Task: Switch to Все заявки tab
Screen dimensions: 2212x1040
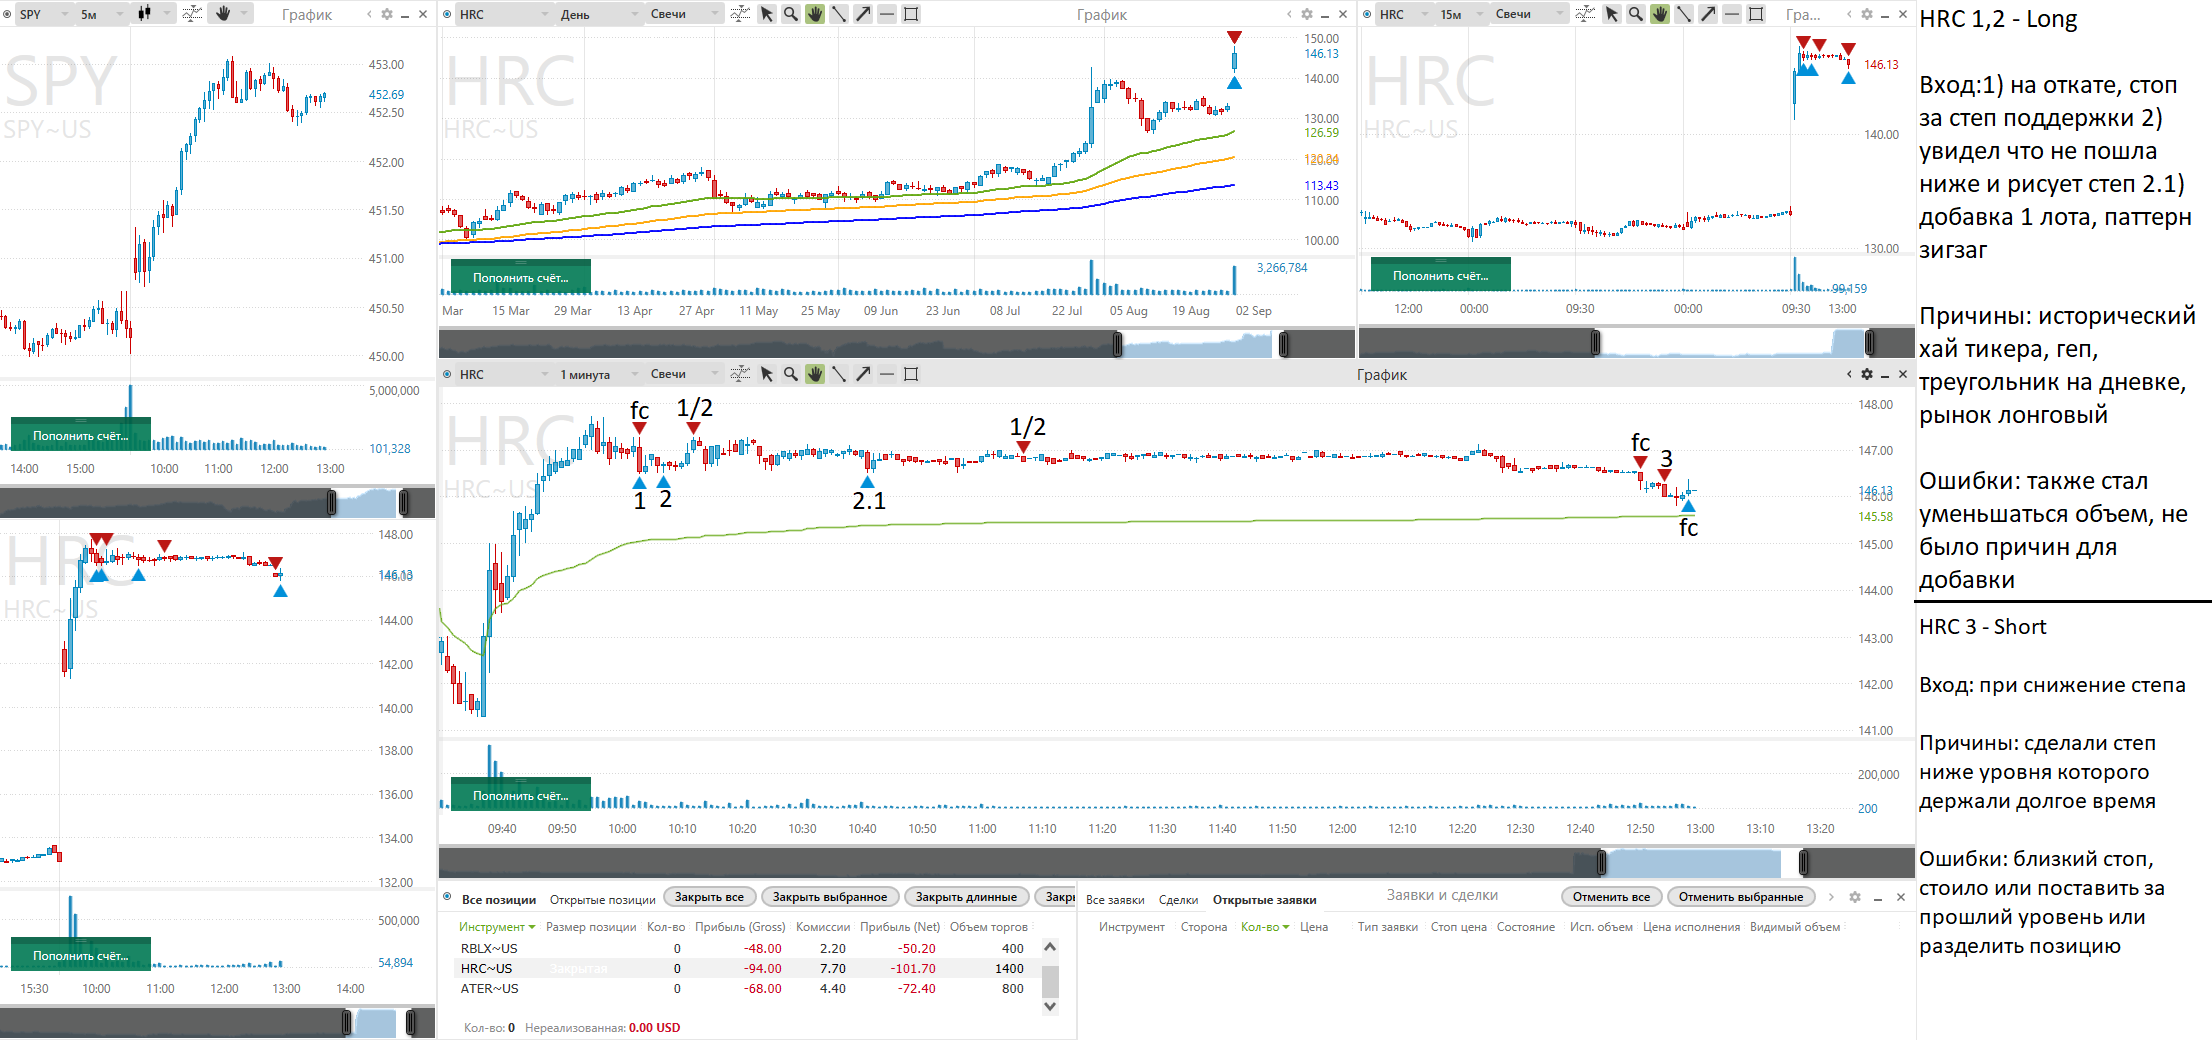Action: (x=1115, y=899)
